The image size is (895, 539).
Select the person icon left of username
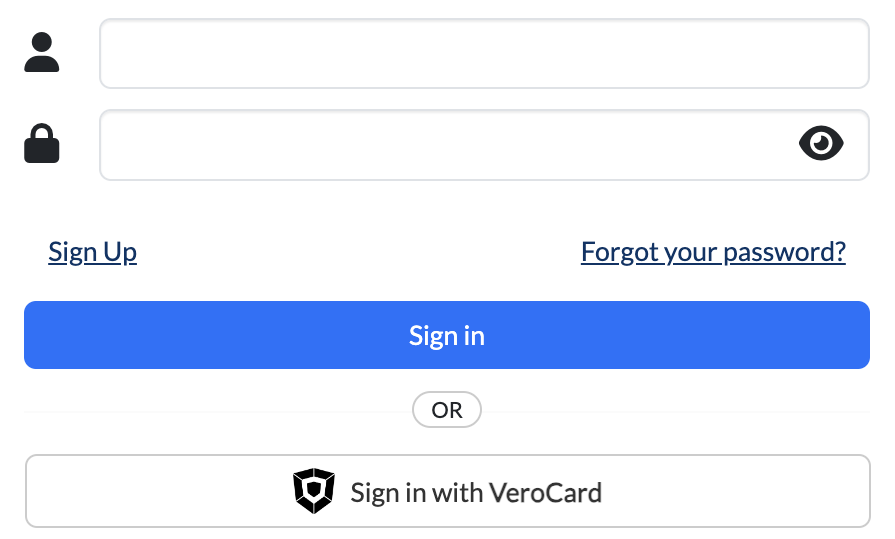[x=42, y=53]
